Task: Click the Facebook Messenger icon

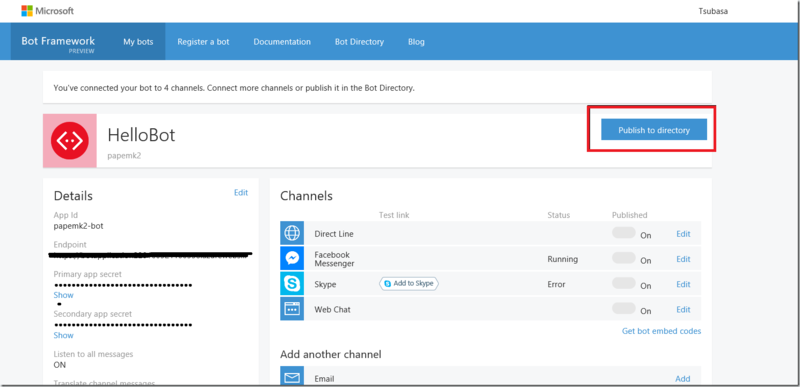Action: 292,259
